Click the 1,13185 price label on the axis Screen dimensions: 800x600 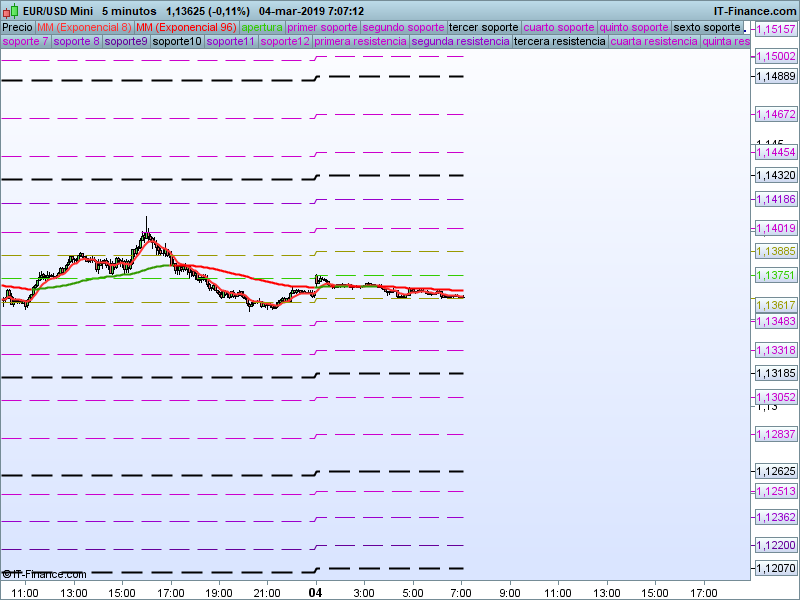(x=776, y=373)
